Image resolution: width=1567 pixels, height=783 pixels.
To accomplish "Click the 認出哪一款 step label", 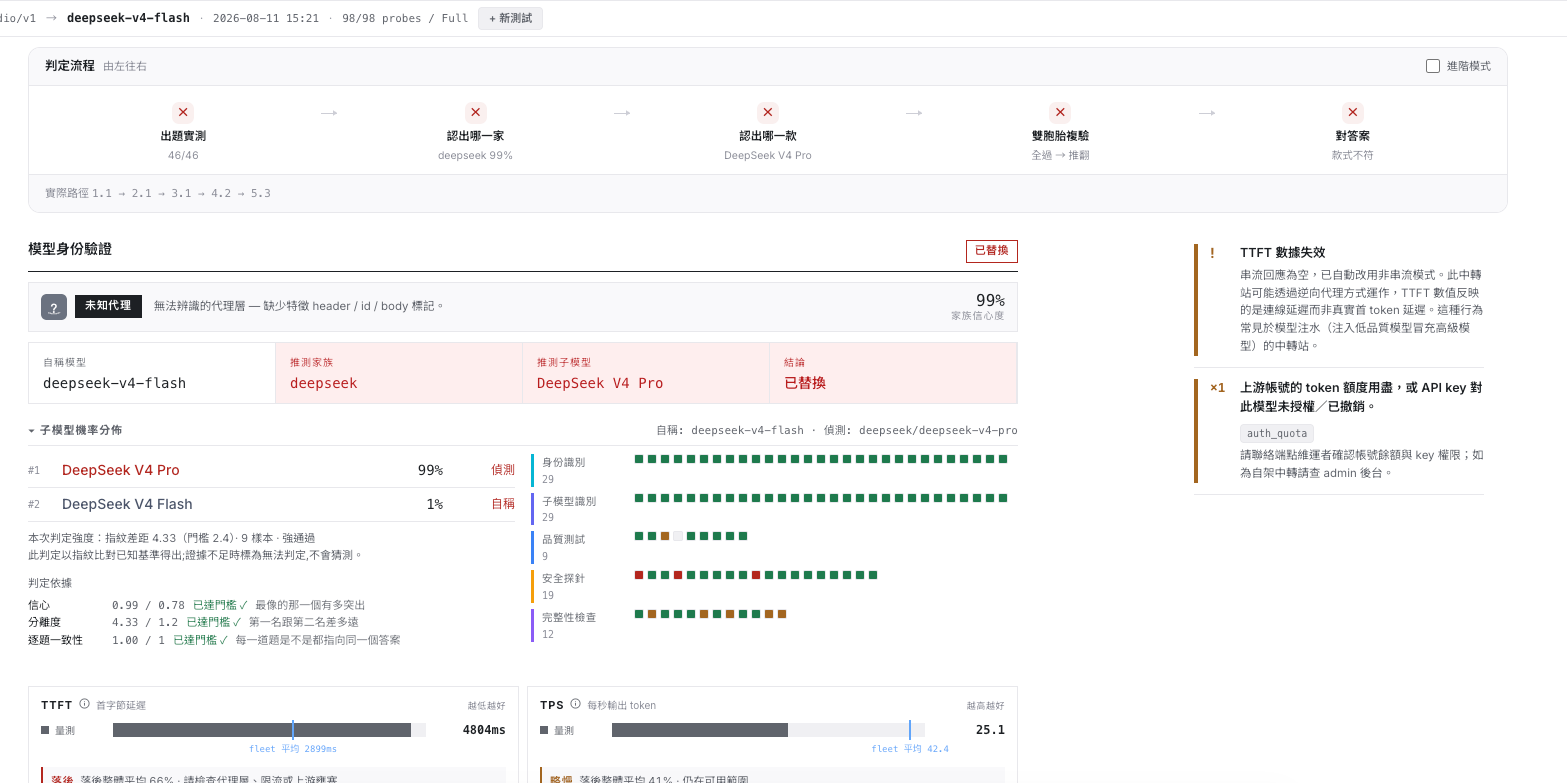I will [768, 136].
